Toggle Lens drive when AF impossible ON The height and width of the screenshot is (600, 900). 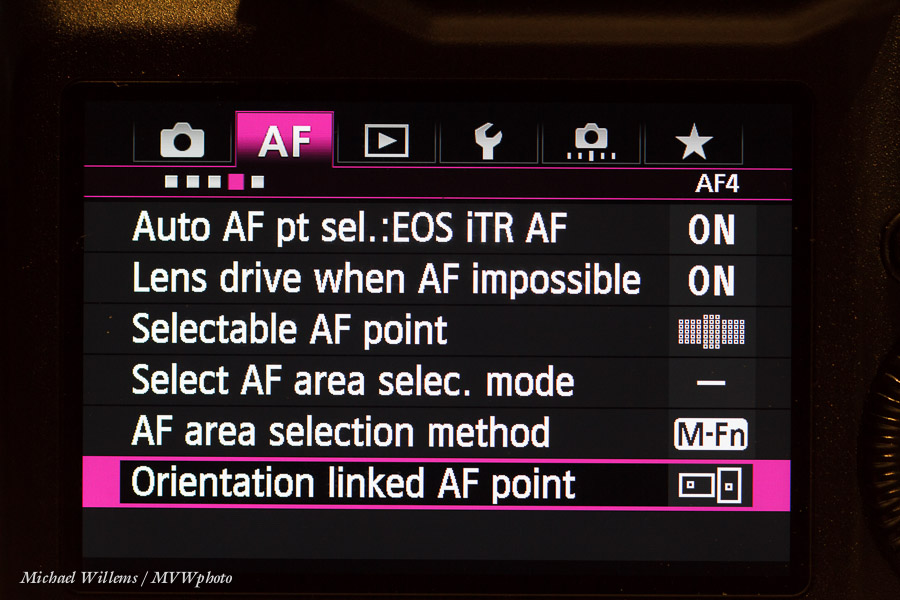[x=711, y=281]
